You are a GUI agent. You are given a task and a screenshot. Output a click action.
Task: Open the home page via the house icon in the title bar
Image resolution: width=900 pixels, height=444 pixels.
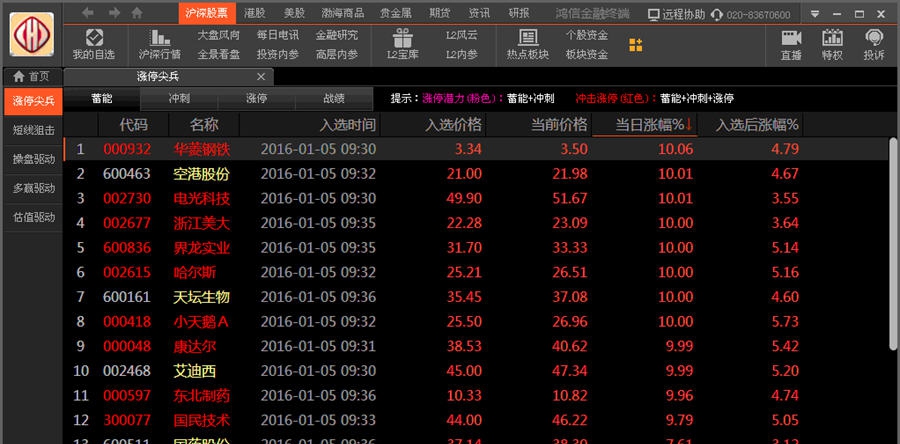(x=137, y=13)
